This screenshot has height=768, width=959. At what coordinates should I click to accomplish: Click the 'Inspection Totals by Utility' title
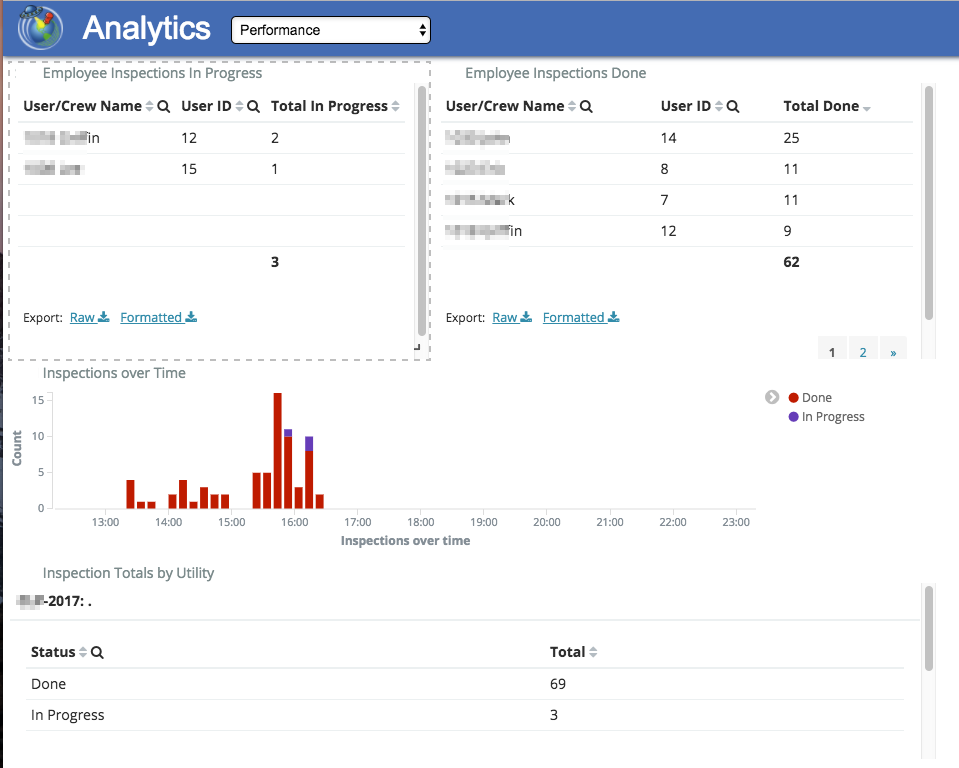pyautogui.click(x=128, y=573)
